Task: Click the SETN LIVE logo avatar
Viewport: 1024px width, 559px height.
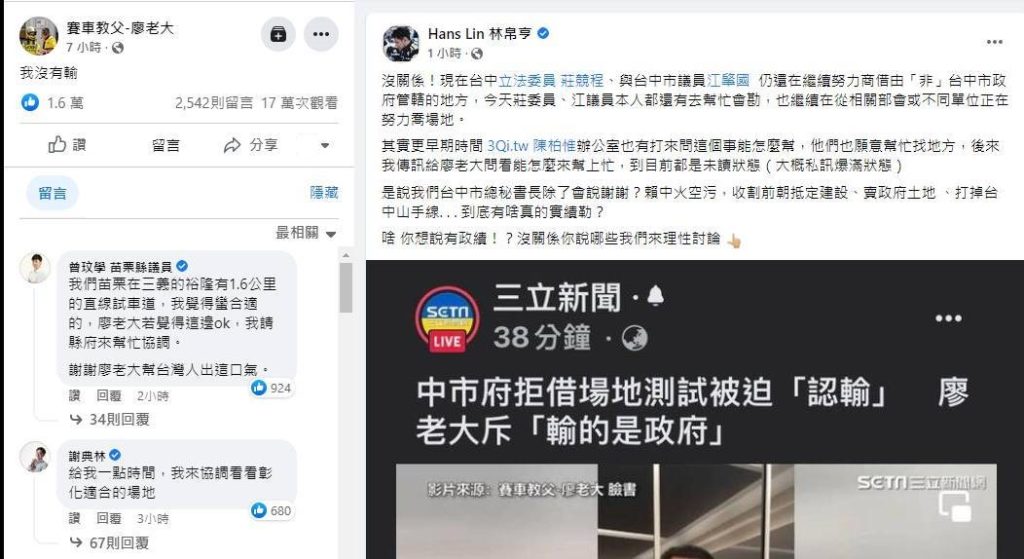Action: coord(447,320)
